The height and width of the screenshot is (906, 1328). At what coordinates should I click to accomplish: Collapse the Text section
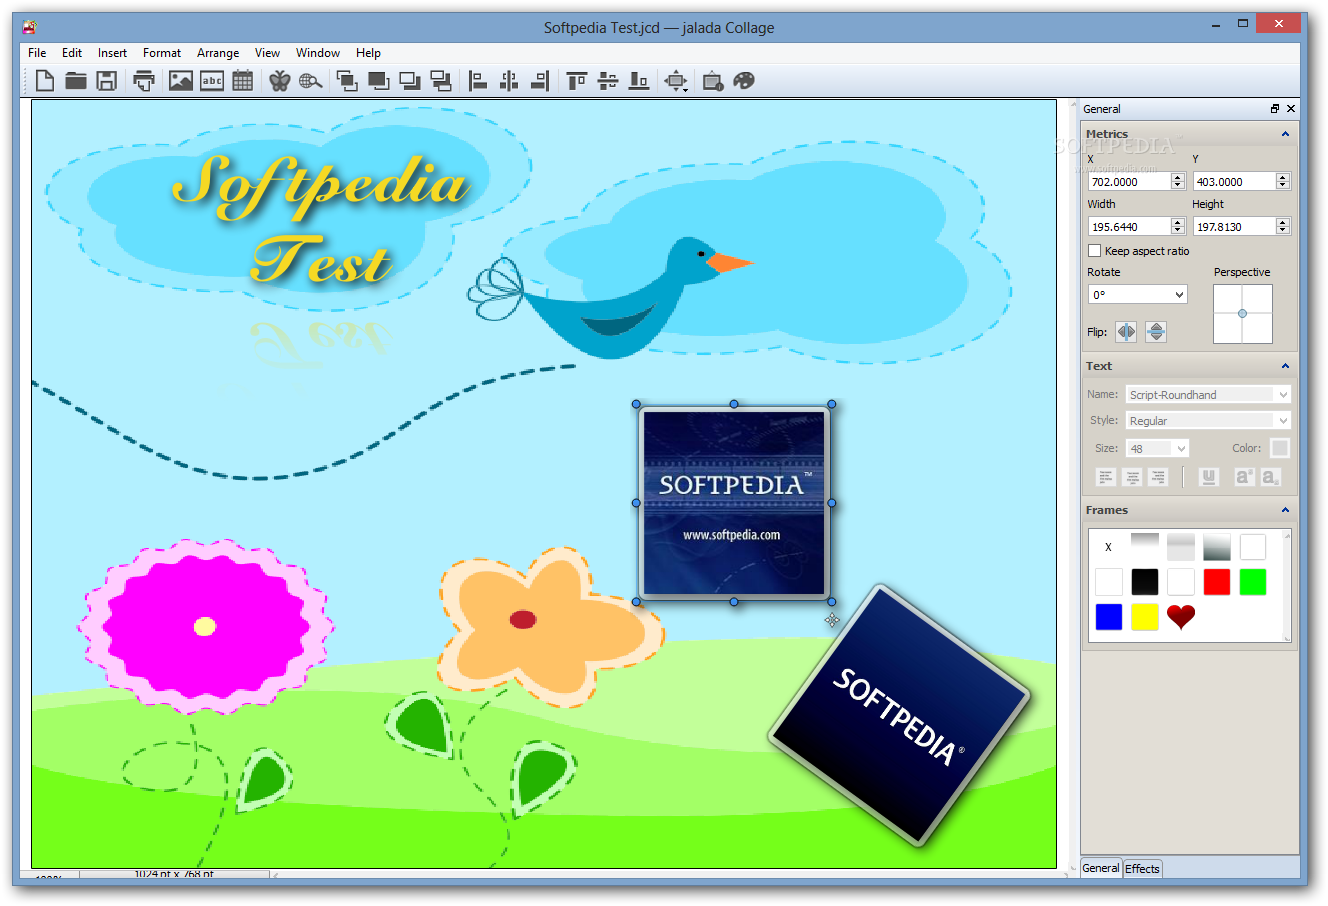[1286, 366]
